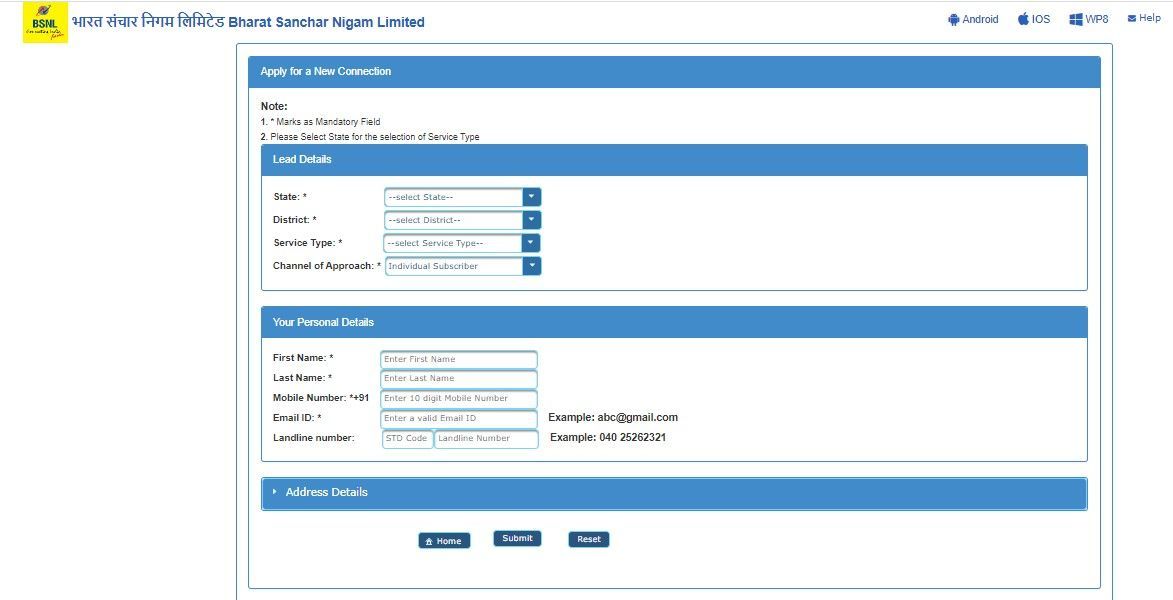Open the Channel of Approach dropdown

462,266
